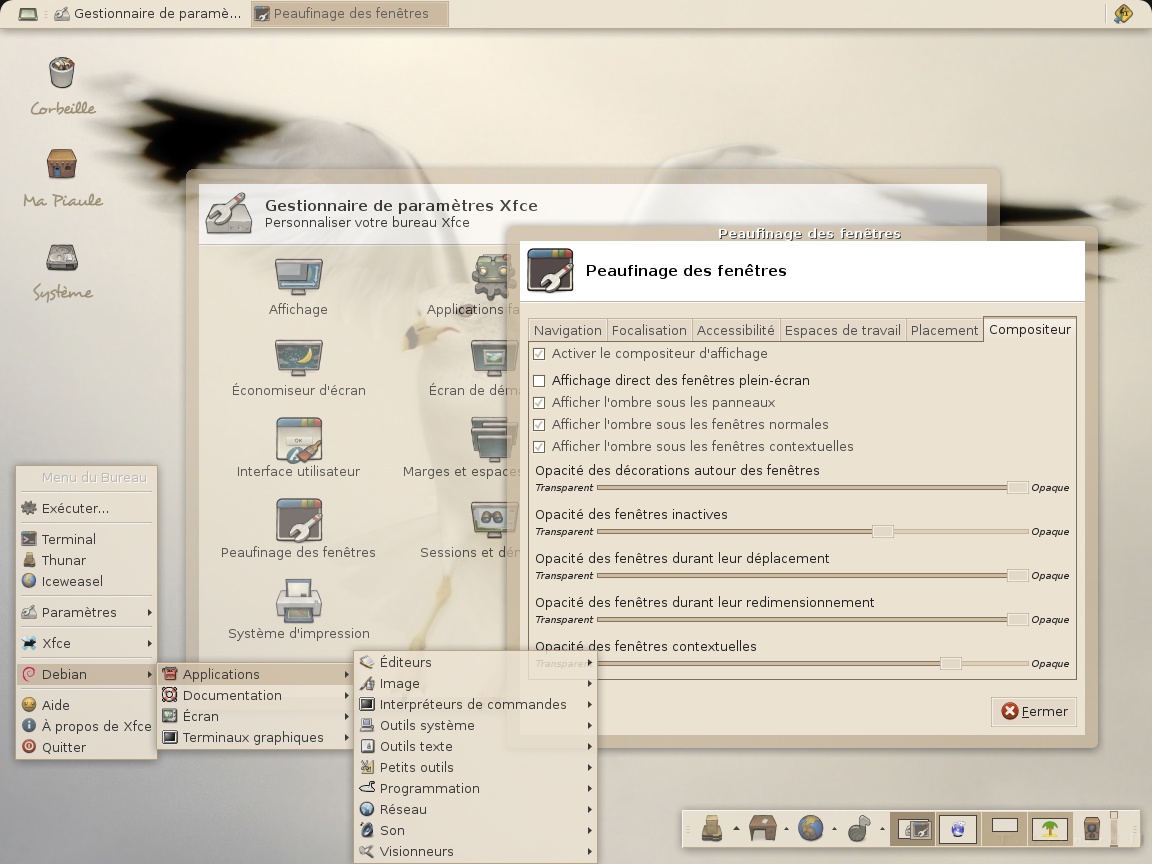Screen dimensions: 1152x864
Task: Select Peaufinage des fenêtres taskbar button
Action: click(x=350, y=13)
